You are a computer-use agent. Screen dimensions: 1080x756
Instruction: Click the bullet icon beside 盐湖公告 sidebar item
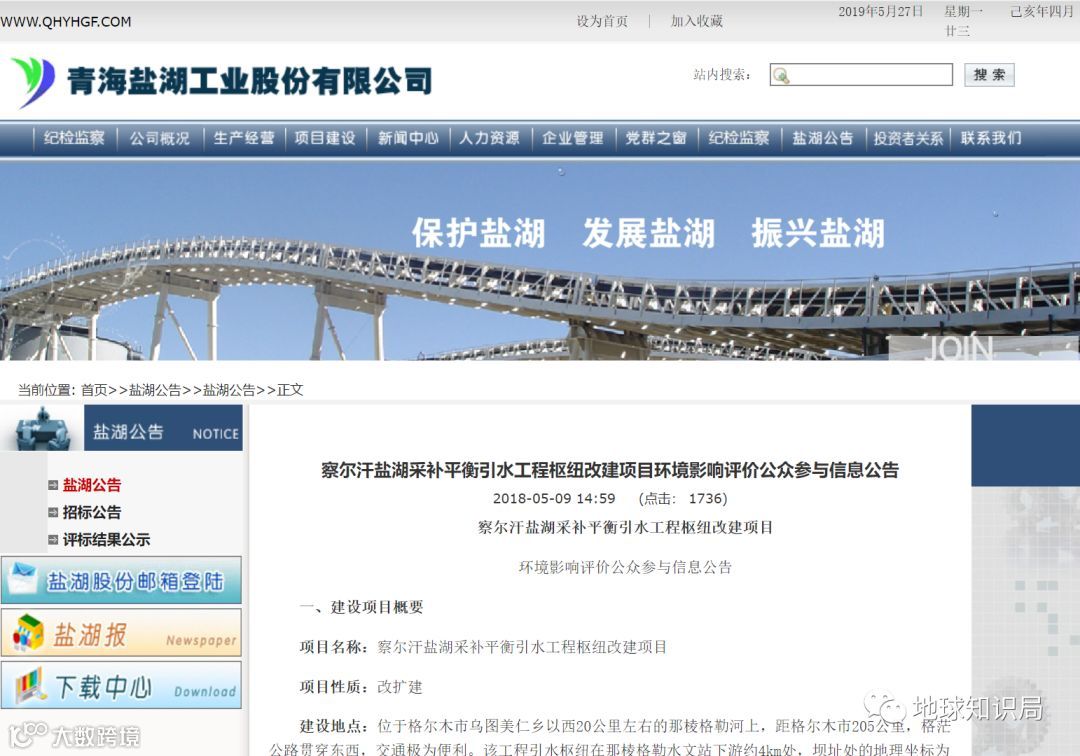(x=53, y=485)
